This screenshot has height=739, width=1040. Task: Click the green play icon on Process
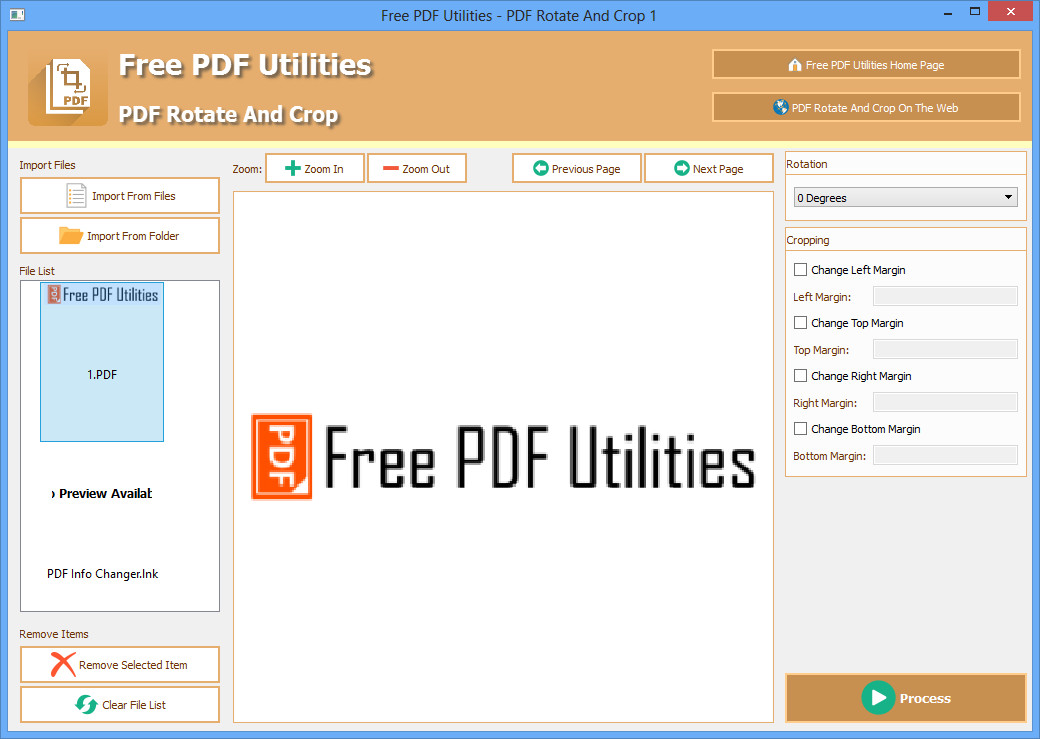coord(878,698)
